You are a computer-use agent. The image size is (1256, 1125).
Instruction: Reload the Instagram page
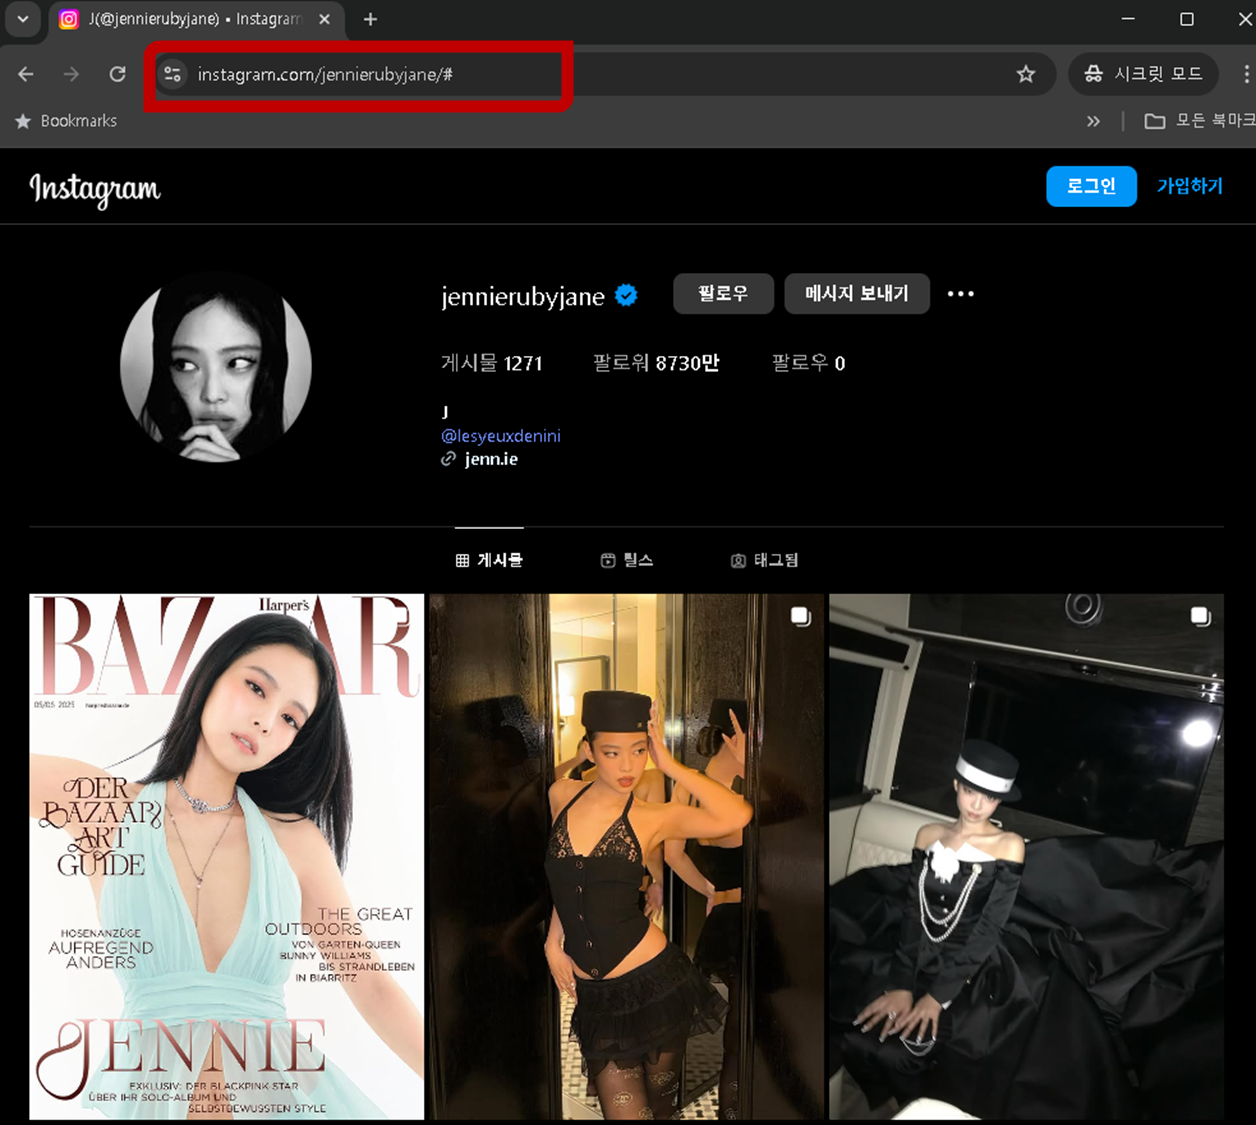point(118,74)
